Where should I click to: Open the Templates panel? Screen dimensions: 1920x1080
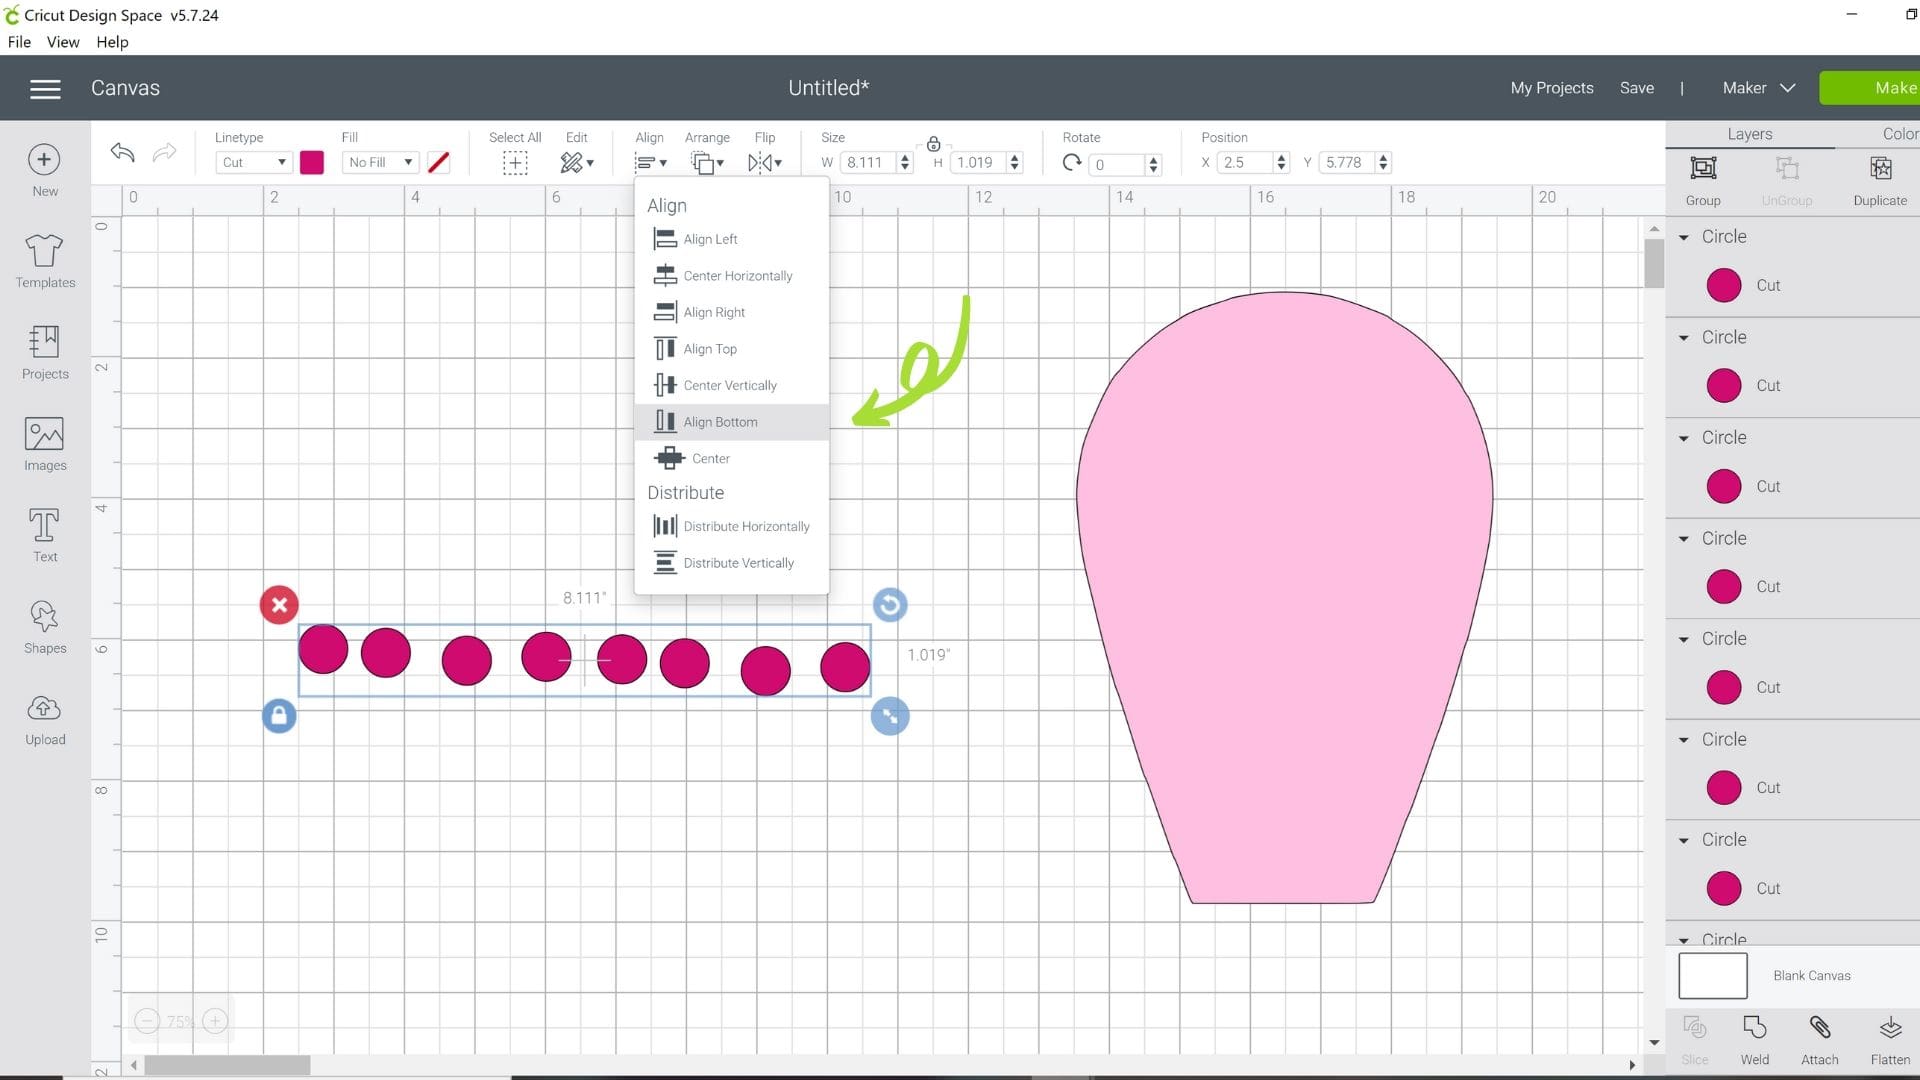[x=44, y=262]
